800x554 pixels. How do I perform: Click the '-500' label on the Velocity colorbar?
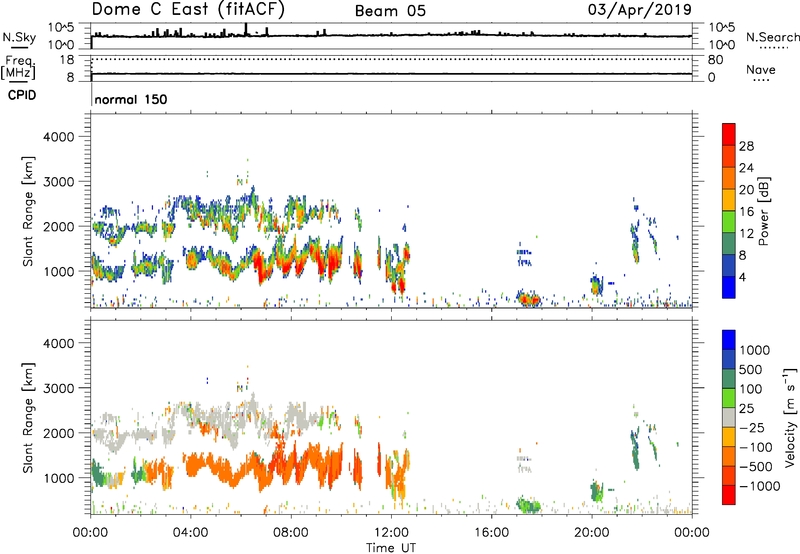click(756, 466)
